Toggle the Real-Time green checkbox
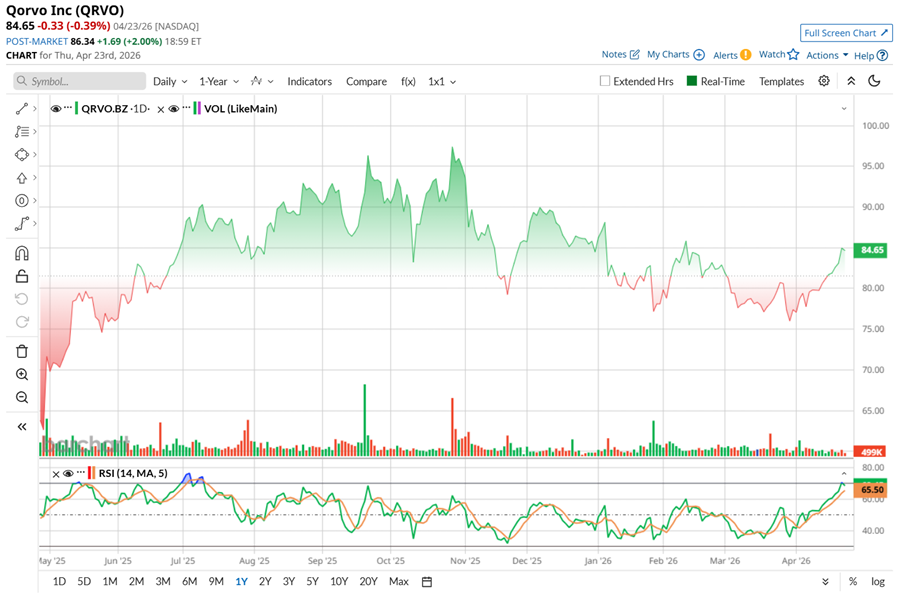The image size is (902, 593). pos(692,81)
